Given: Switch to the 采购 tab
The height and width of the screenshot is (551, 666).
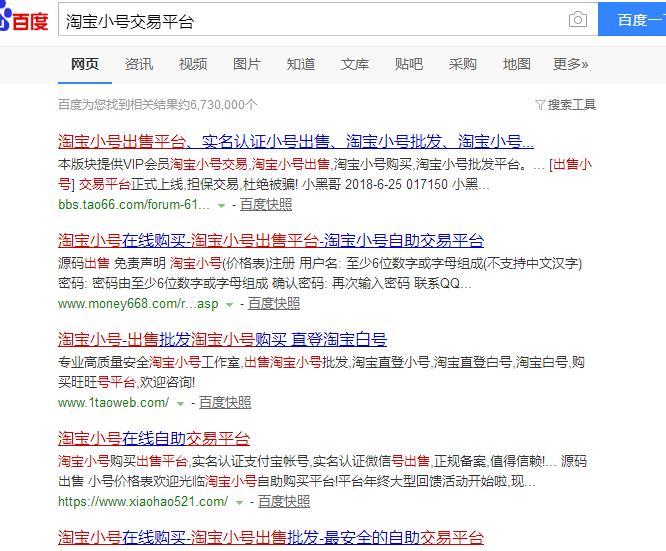Looking at the screenshot, I should 463,64.
